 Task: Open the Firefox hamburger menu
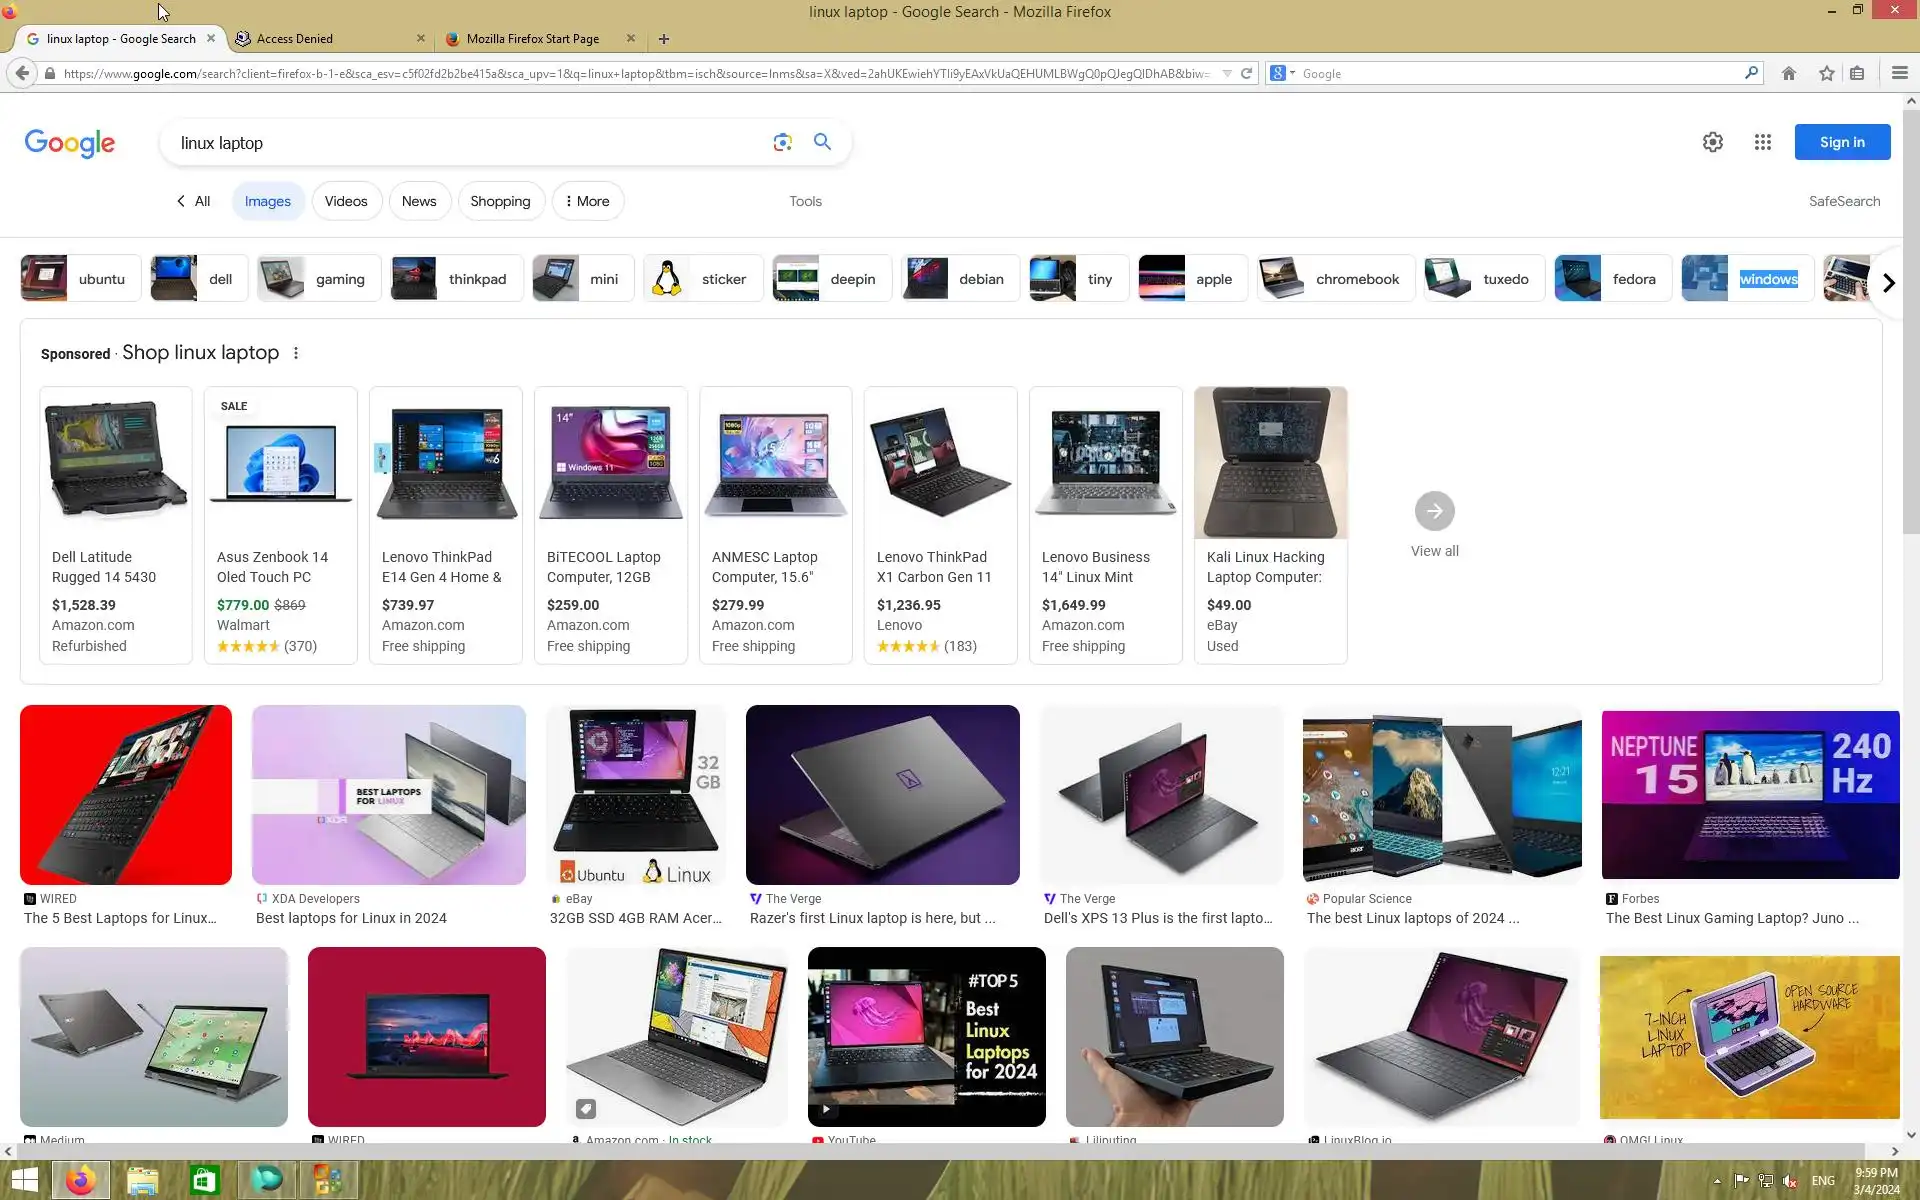click(x=1899, y=73)
